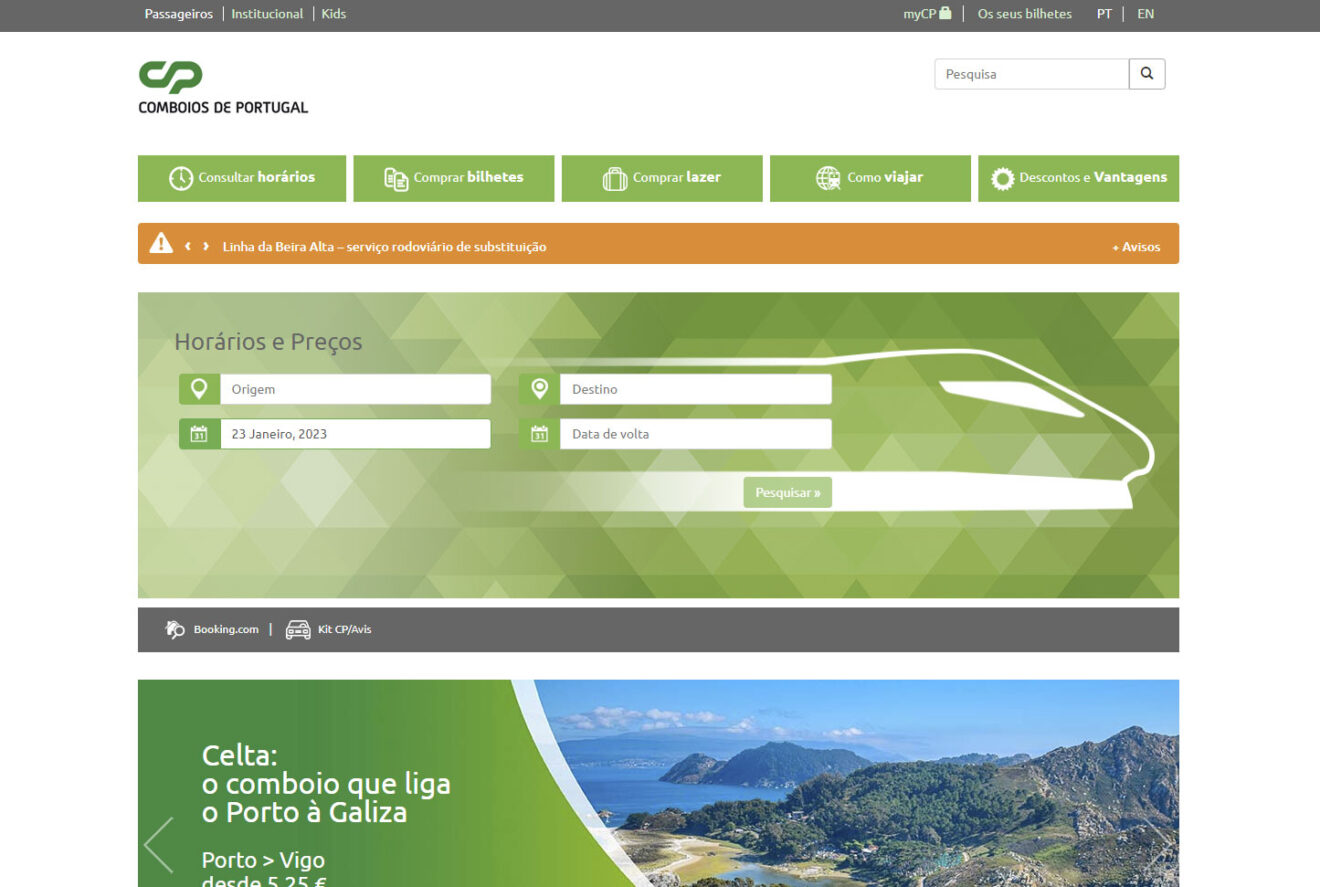Viewport: 1320px width, 887px height.
Task: Go to previous banner slide
Action: [159, 845]
